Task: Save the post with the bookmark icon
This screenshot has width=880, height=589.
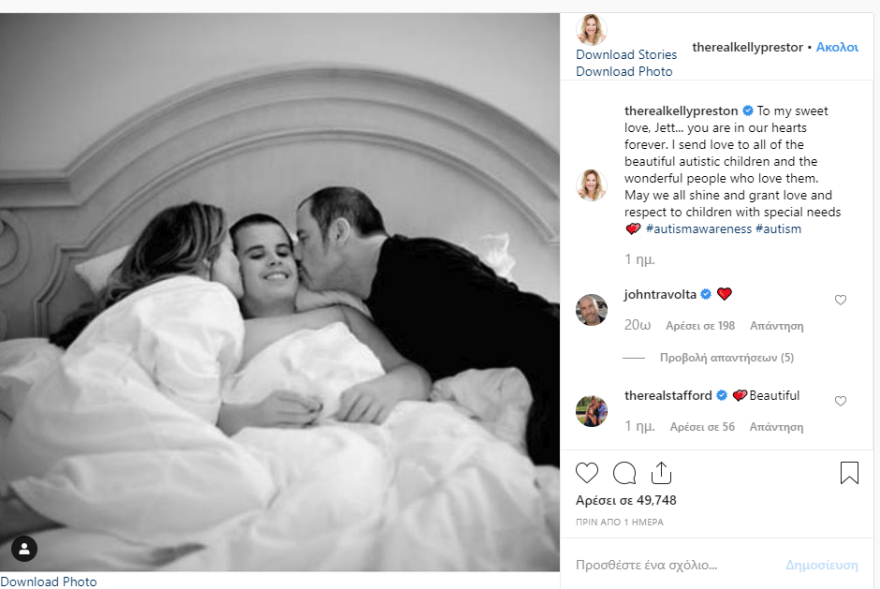Action: 849,473
